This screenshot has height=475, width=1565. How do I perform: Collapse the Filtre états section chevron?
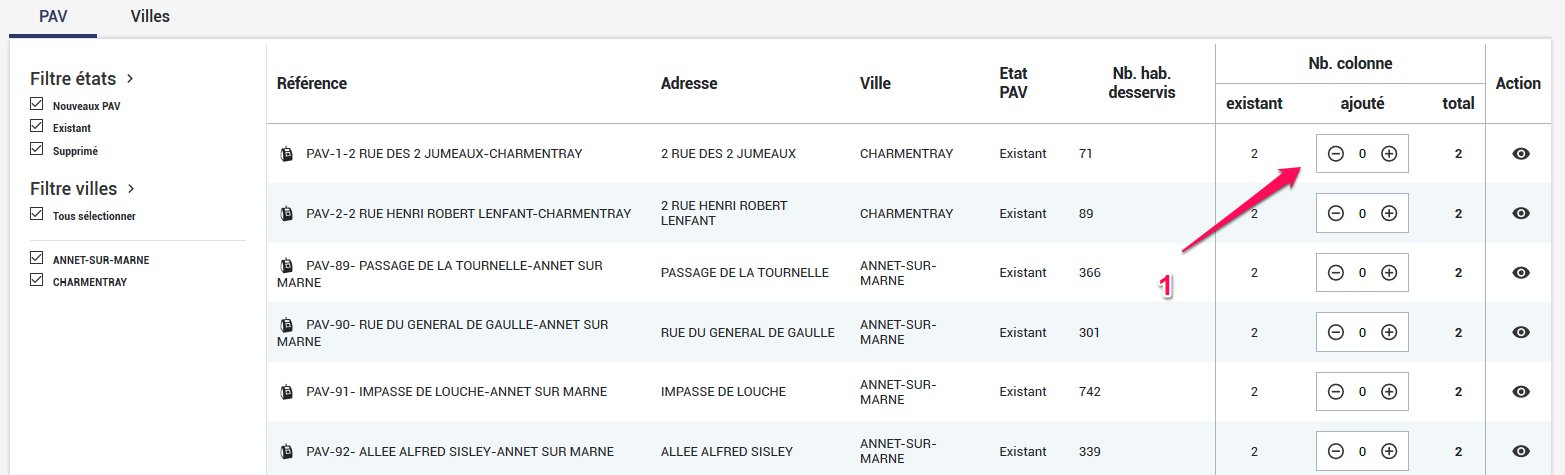click(130, 78)
